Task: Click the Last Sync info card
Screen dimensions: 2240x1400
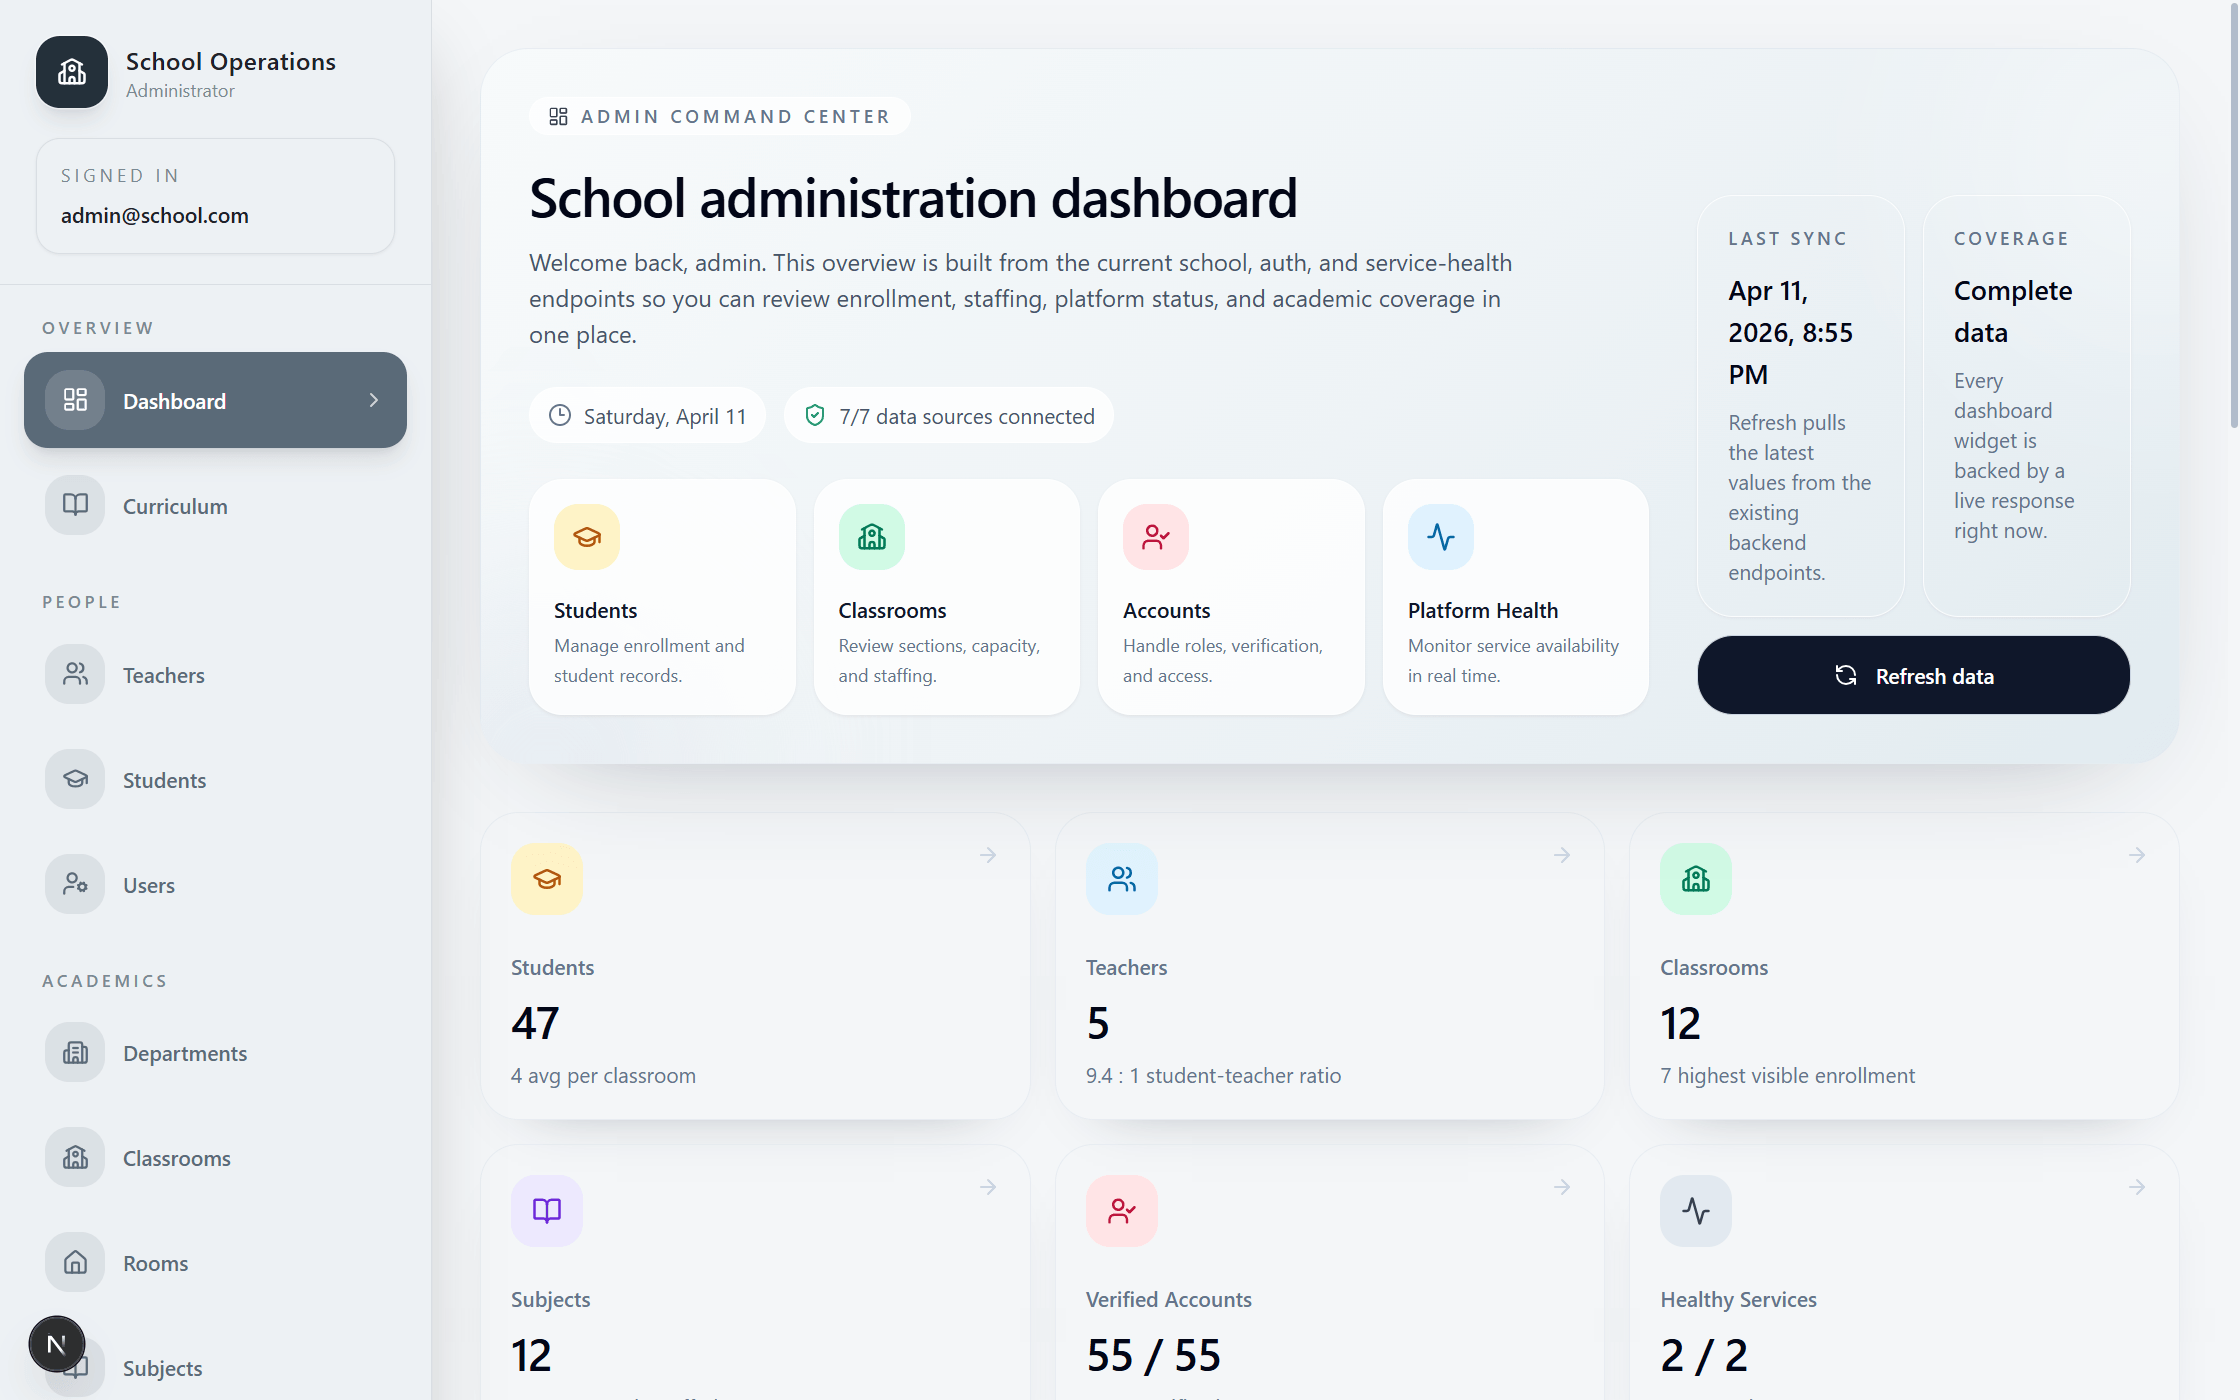Action: [1801, 406]
